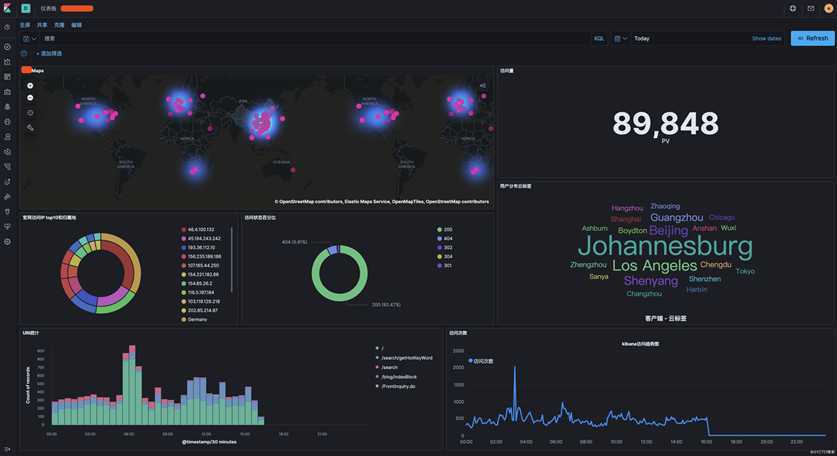Image resolution: width=837 pixels, height=456 pixels.
Task: Collapse the sidebar with bottom arrow icon
Action: tap(7, 449)
